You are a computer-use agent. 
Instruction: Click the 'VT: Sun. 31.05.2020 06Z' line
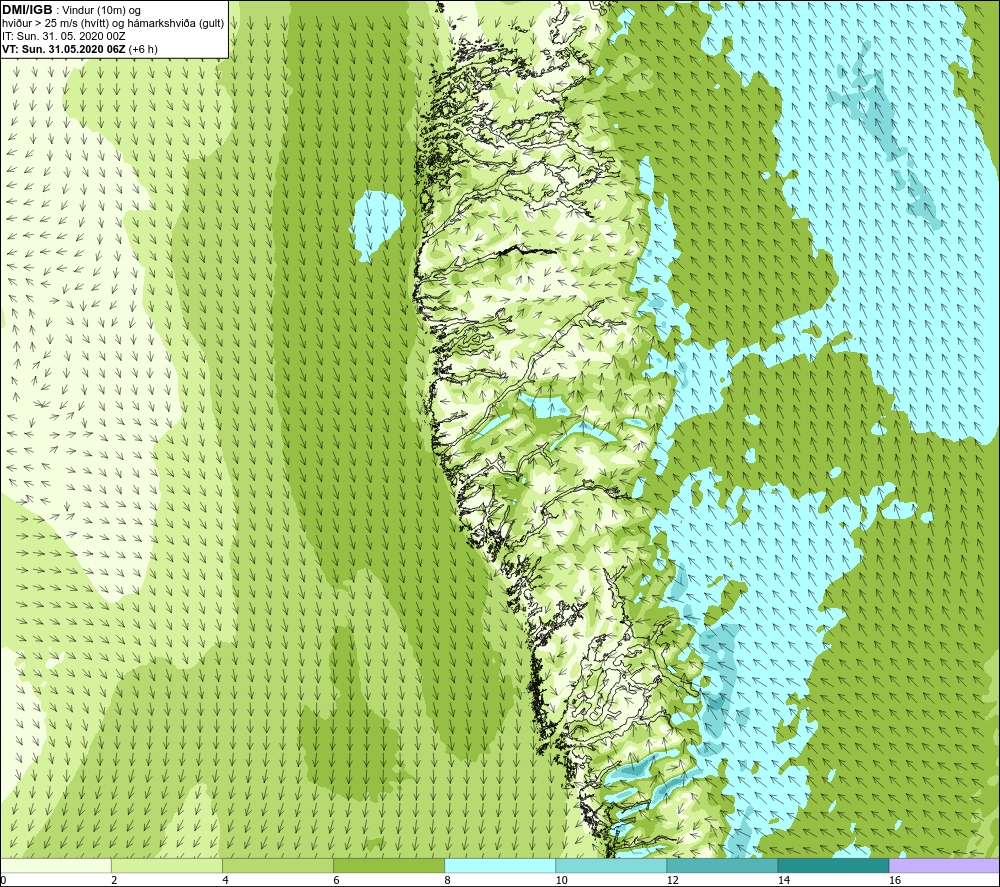click(x=64, y=49)
